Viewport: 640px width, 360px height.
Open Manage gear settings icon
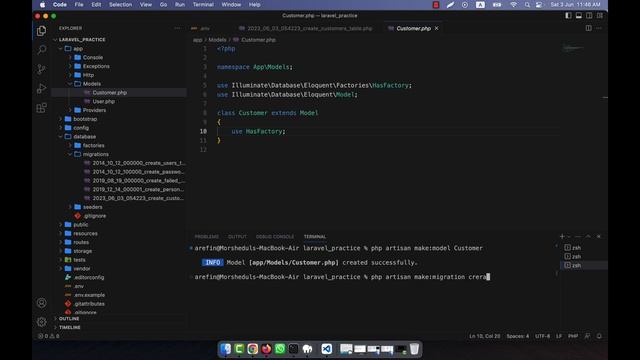(41, 322)
